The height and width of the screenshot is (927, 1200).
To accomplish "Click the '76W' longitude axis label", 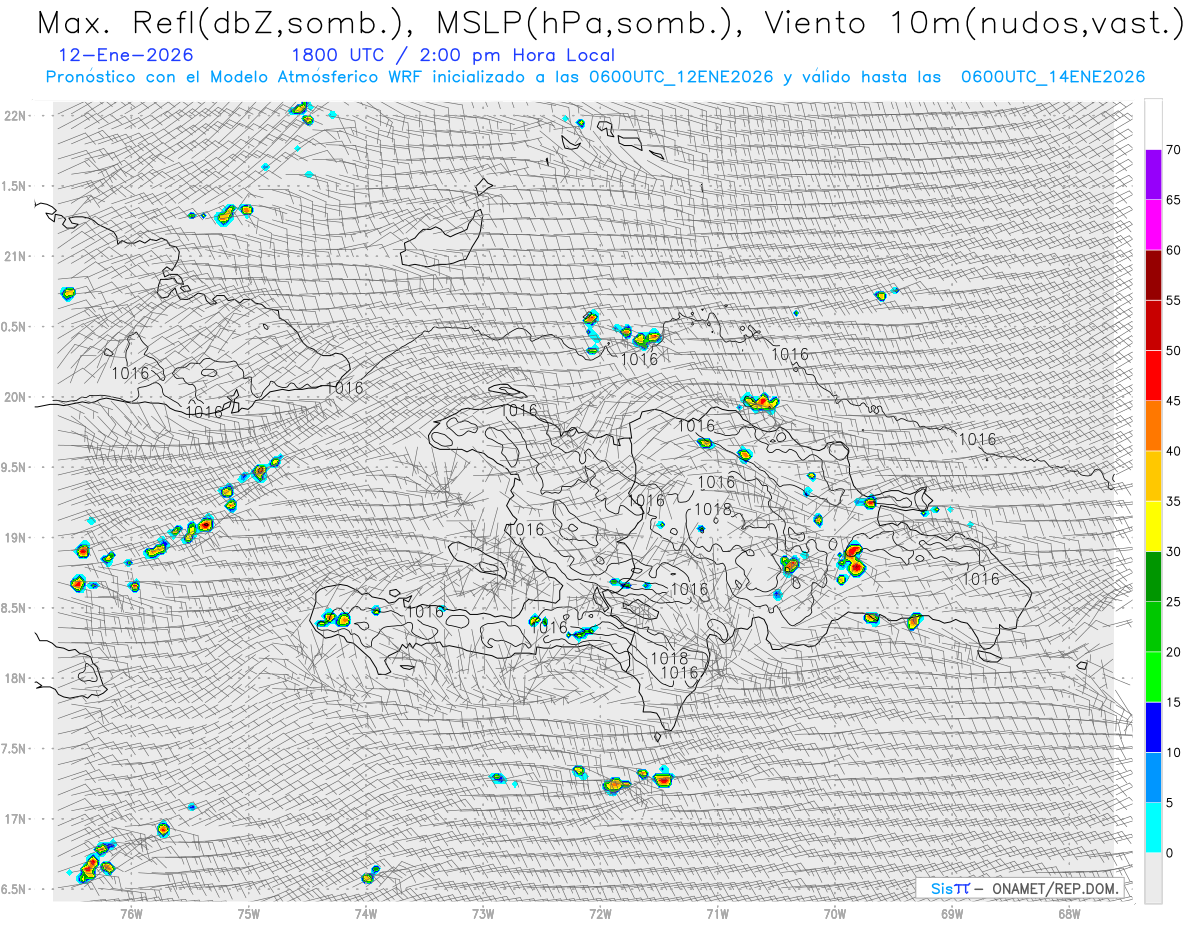I will coord(131,913).
